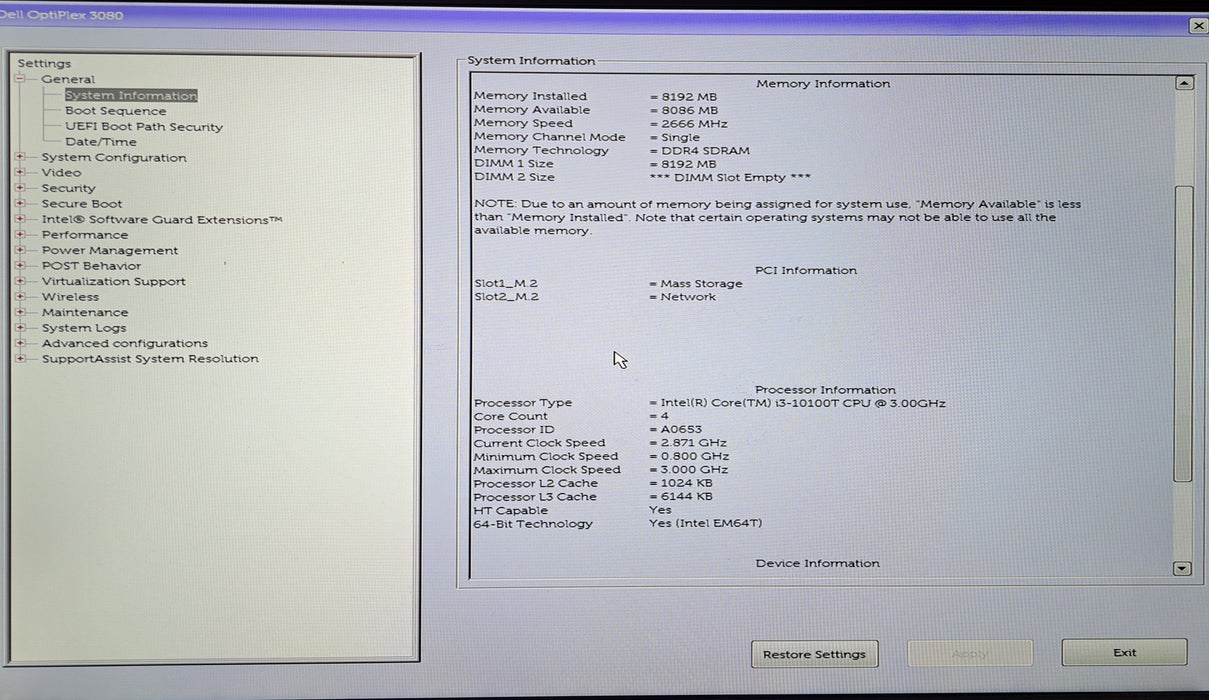1209x700 pixels.
Task: Select SupportAssist System Resolution label
Action: (x=150, y=358)
